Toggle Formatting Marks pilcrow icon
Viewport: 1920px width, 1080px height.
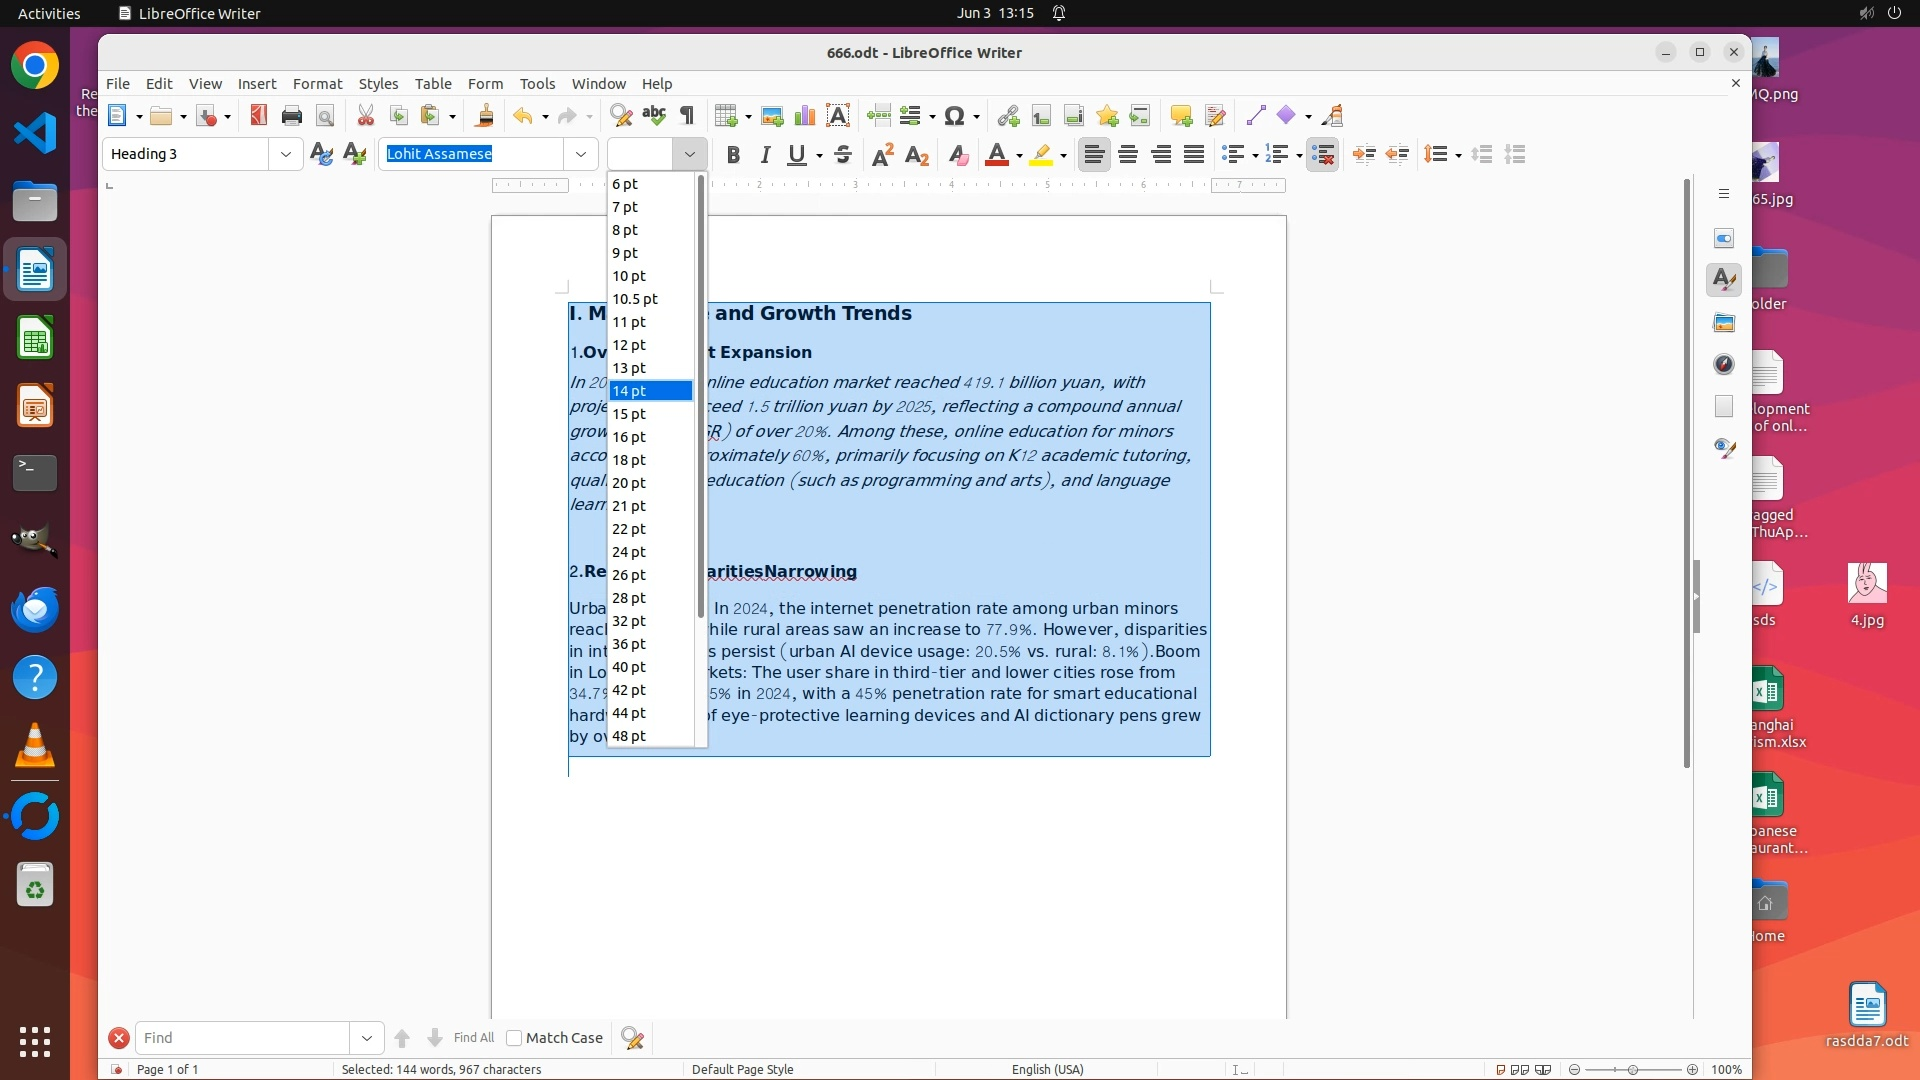(687, 116)
